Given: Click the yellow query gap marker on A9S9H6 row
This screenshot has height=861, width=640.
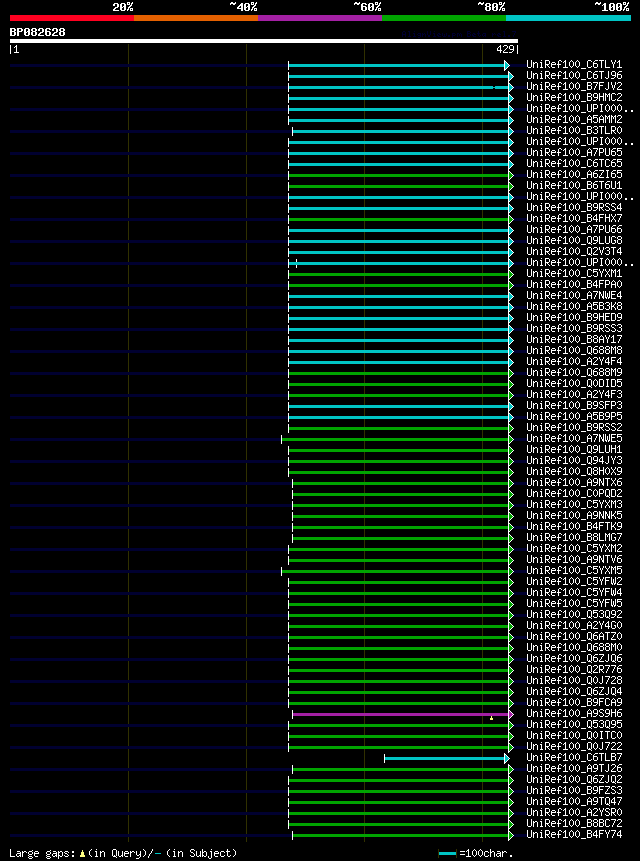Looking at the screenshot, I should pos(492,718).
